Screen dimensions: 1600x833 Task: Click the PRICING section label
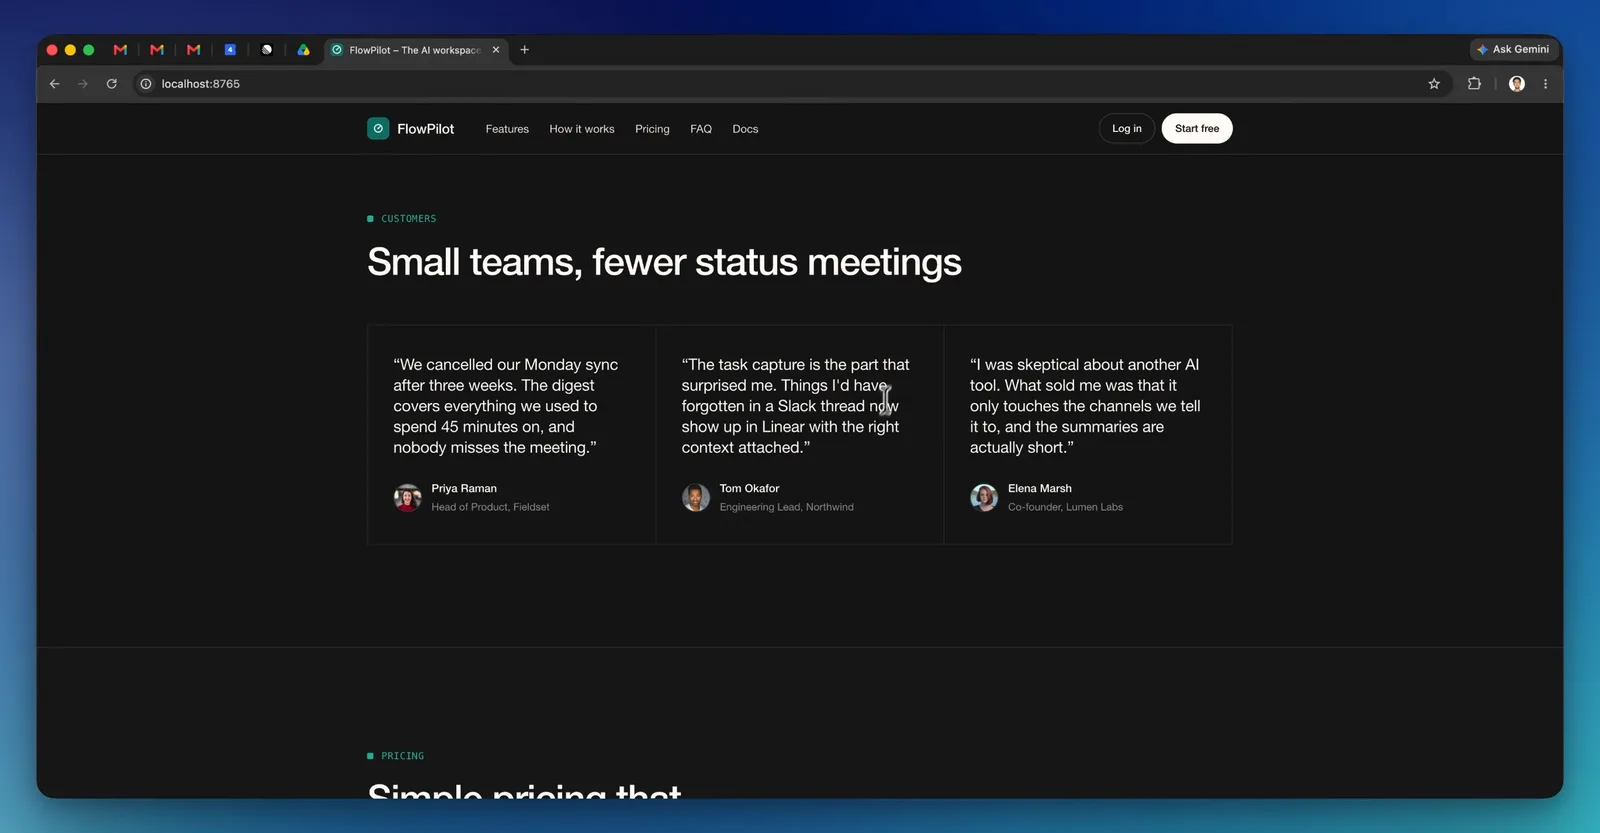tap(402, 756)
